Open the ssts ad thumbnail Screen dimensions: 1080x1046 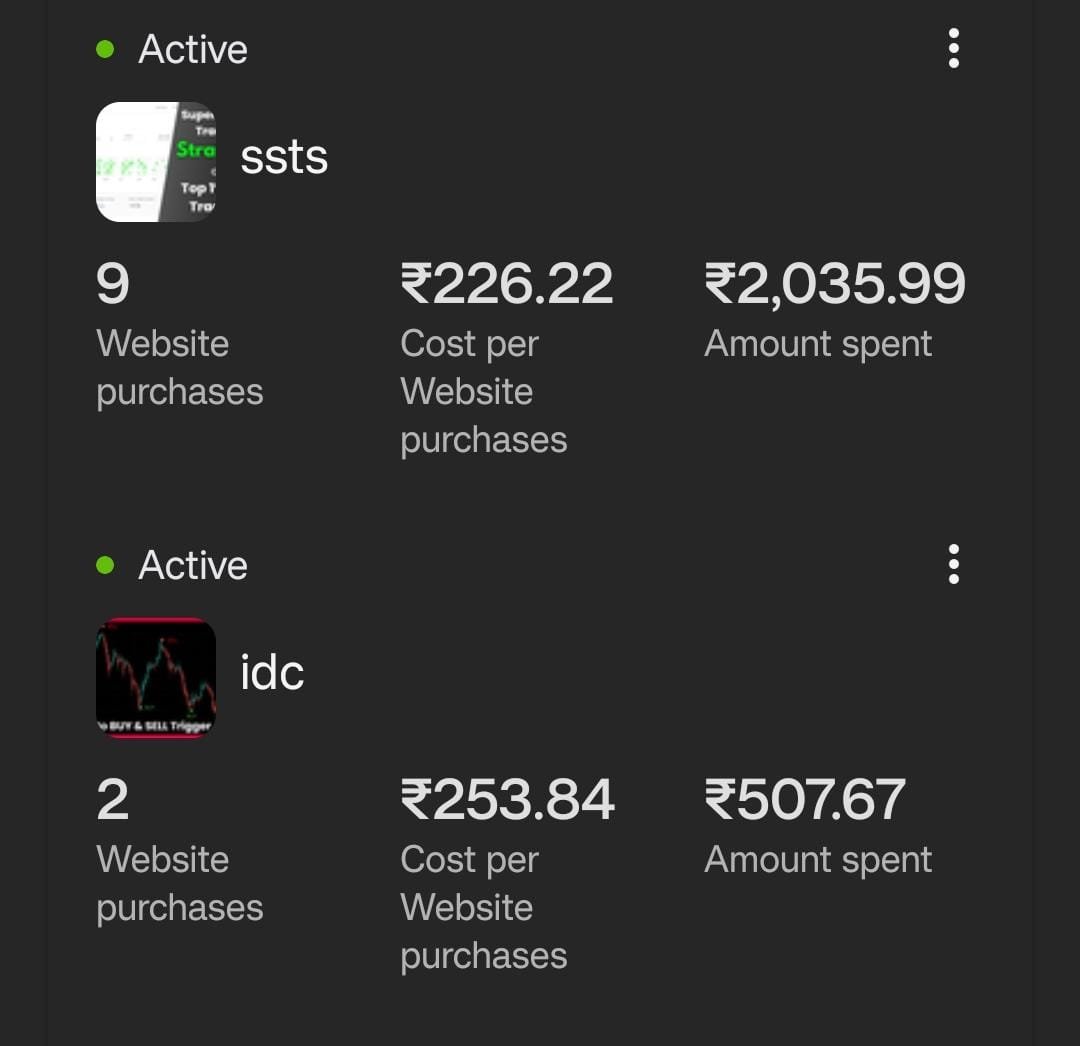pyautogui.click(x=156, y=161)
